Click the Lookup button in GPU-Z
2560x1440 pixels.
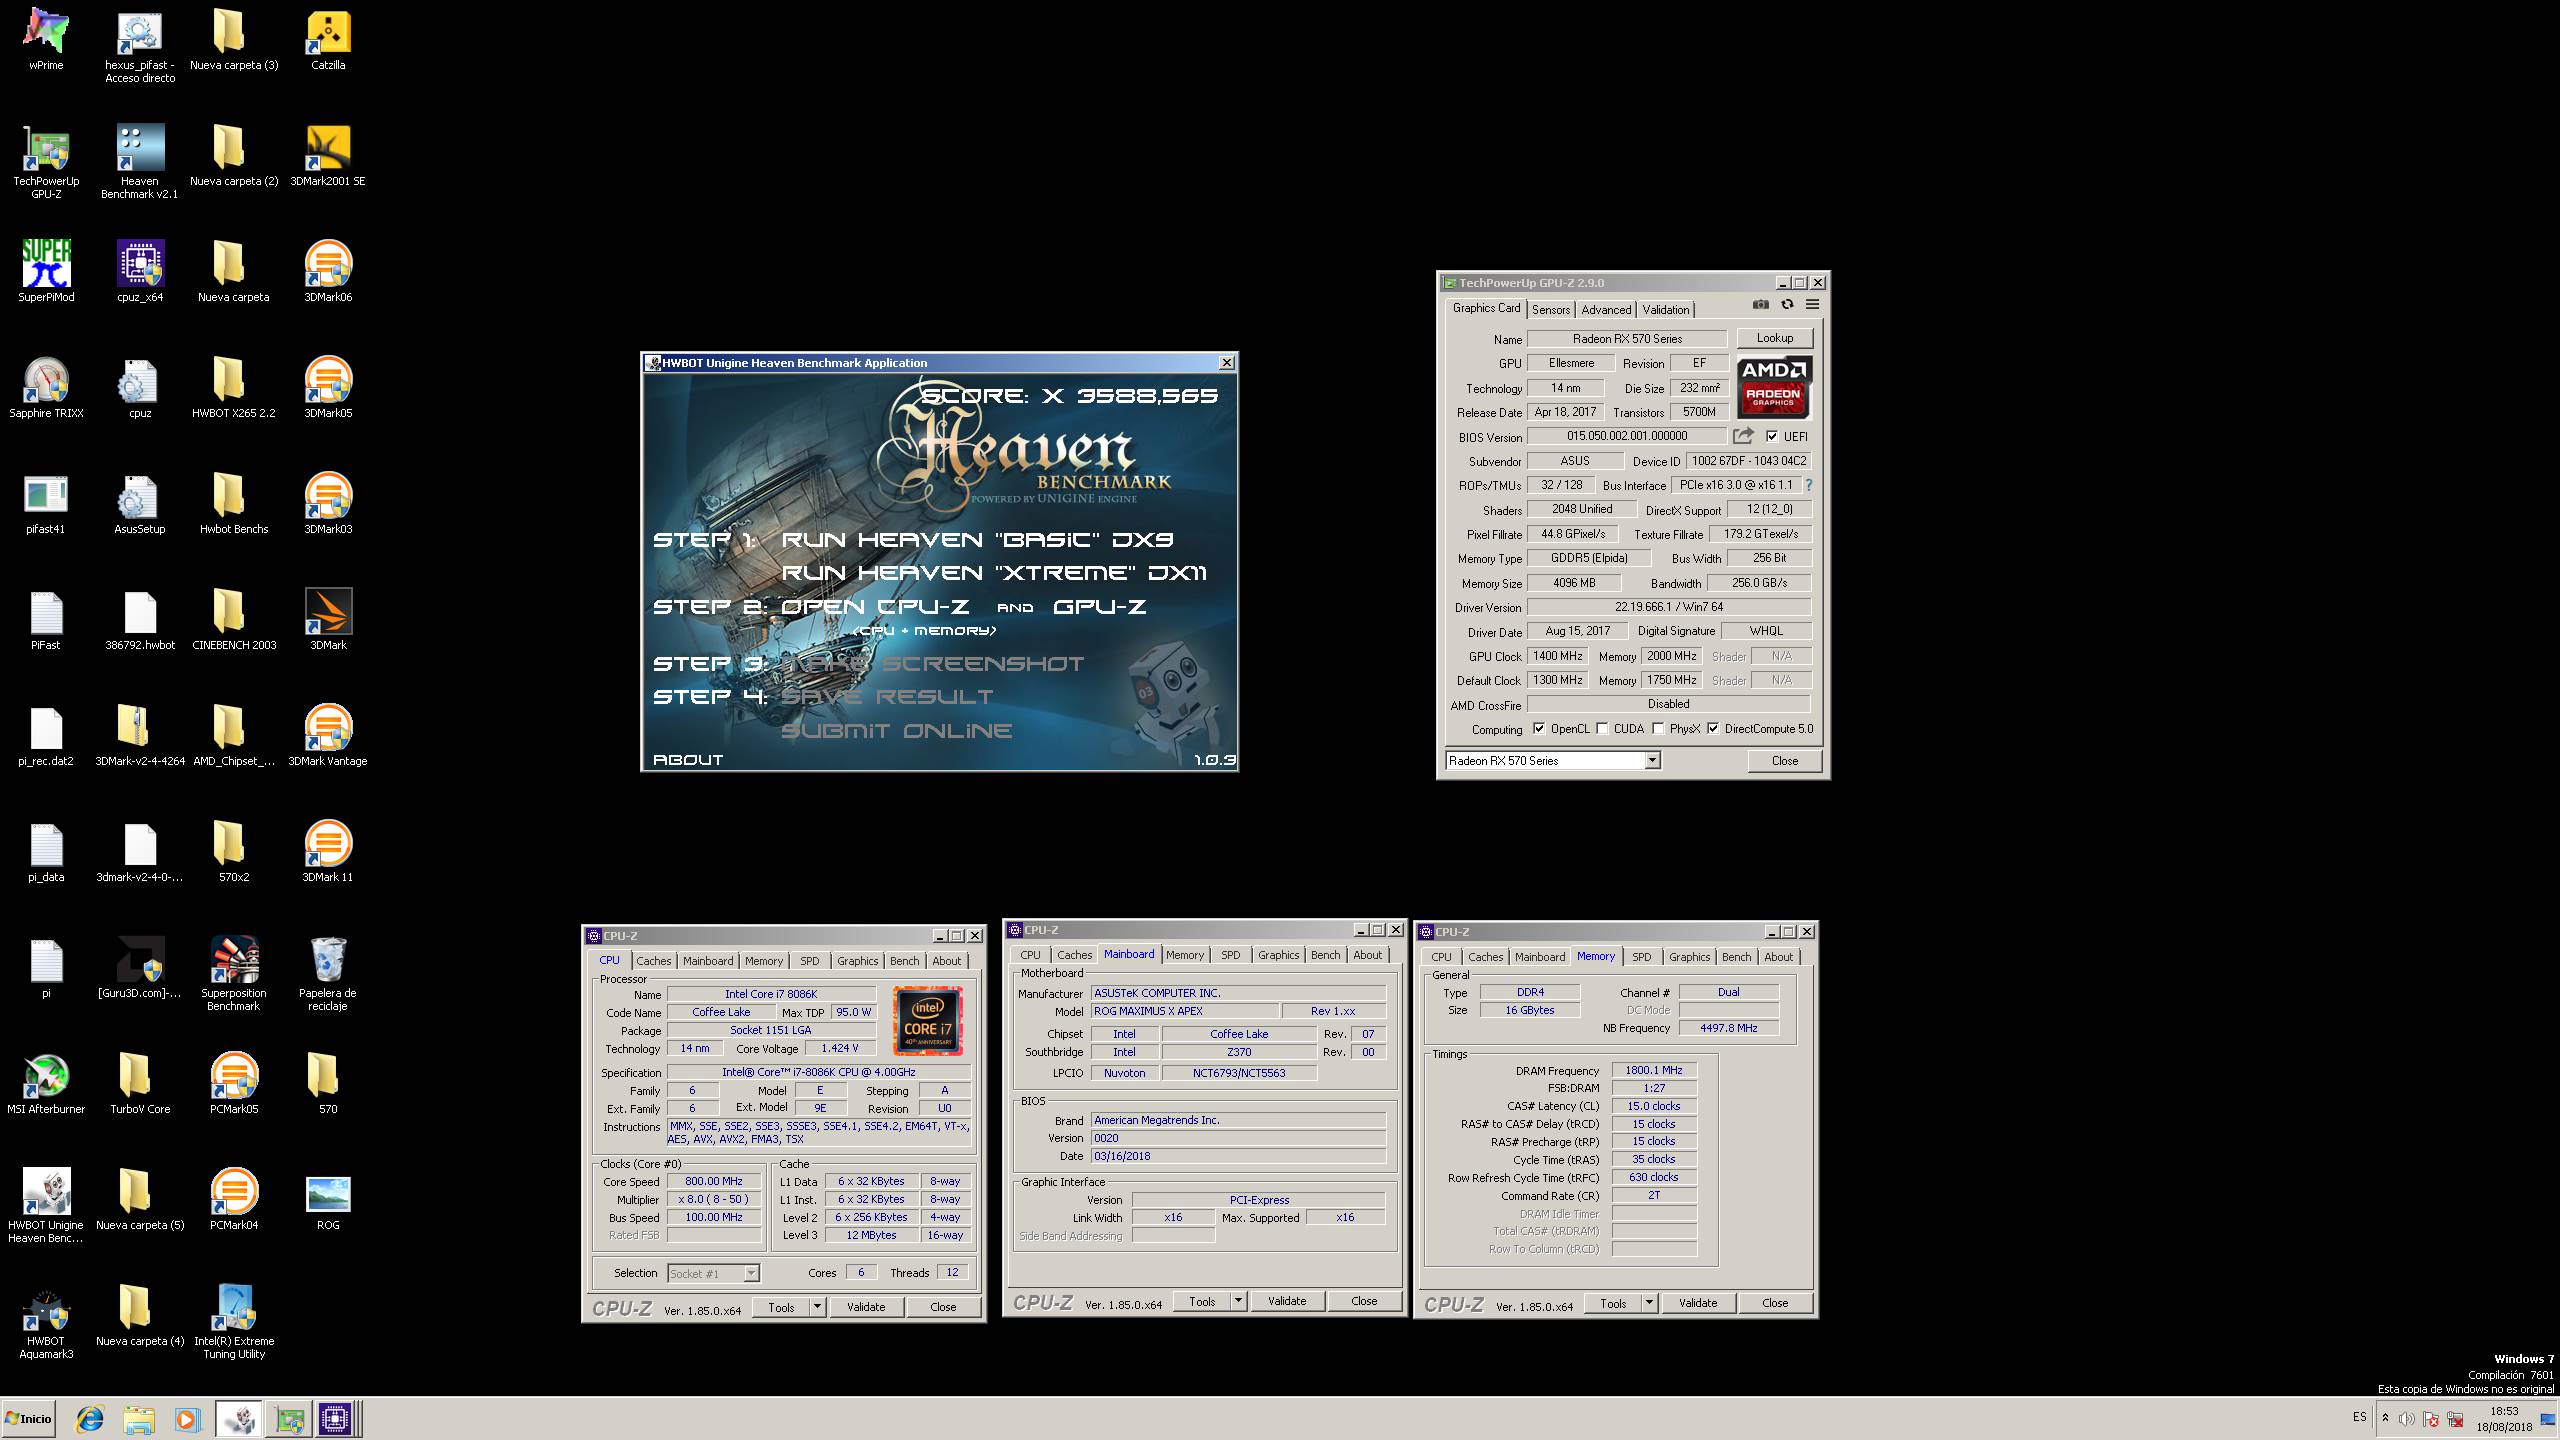click(1775, 338)
